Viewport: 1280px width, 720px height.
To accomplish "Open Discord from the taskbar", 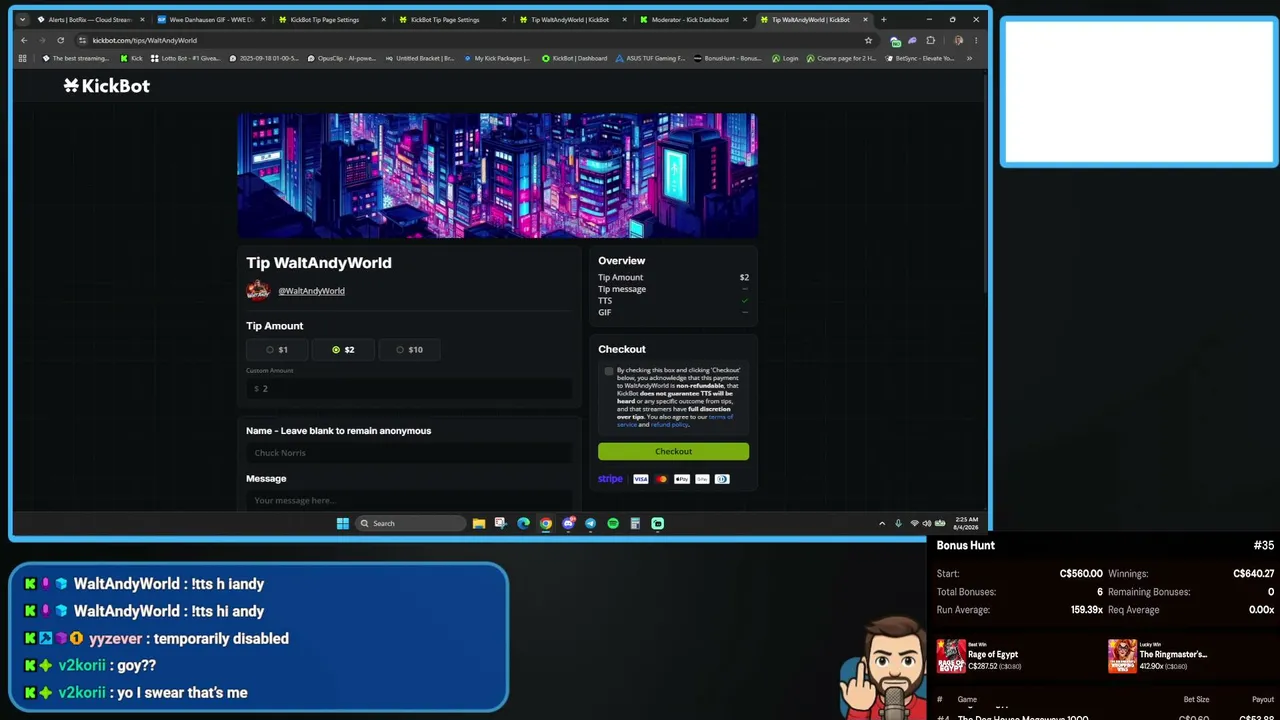I will click(568, 523).
